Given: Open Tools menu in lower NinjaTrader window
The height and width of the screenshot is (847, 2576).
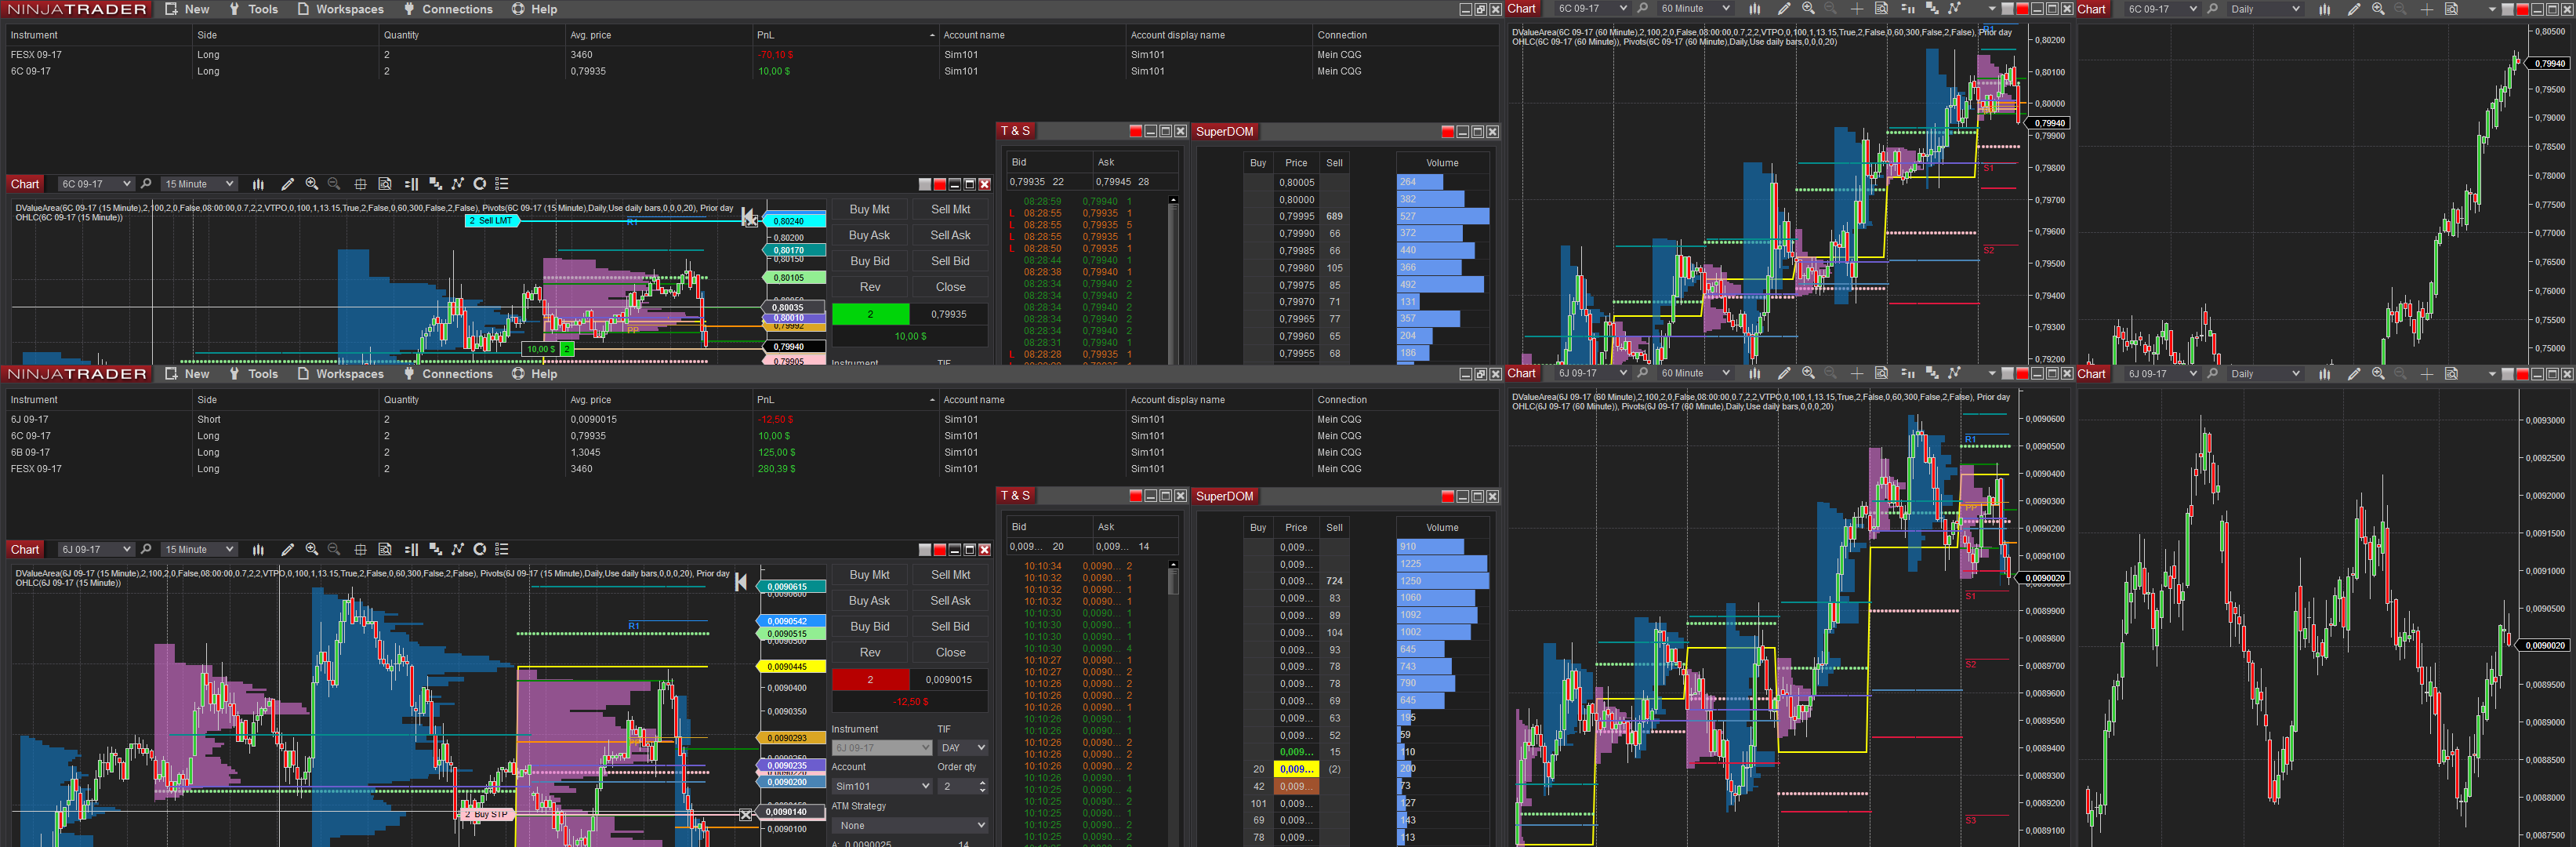Looking at the screenshot, I should pyautogui.click(x=253, y=374).
